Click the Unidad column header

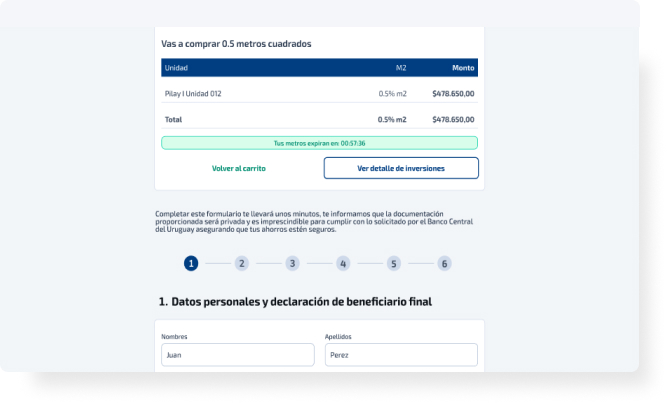tap(176, 68)
